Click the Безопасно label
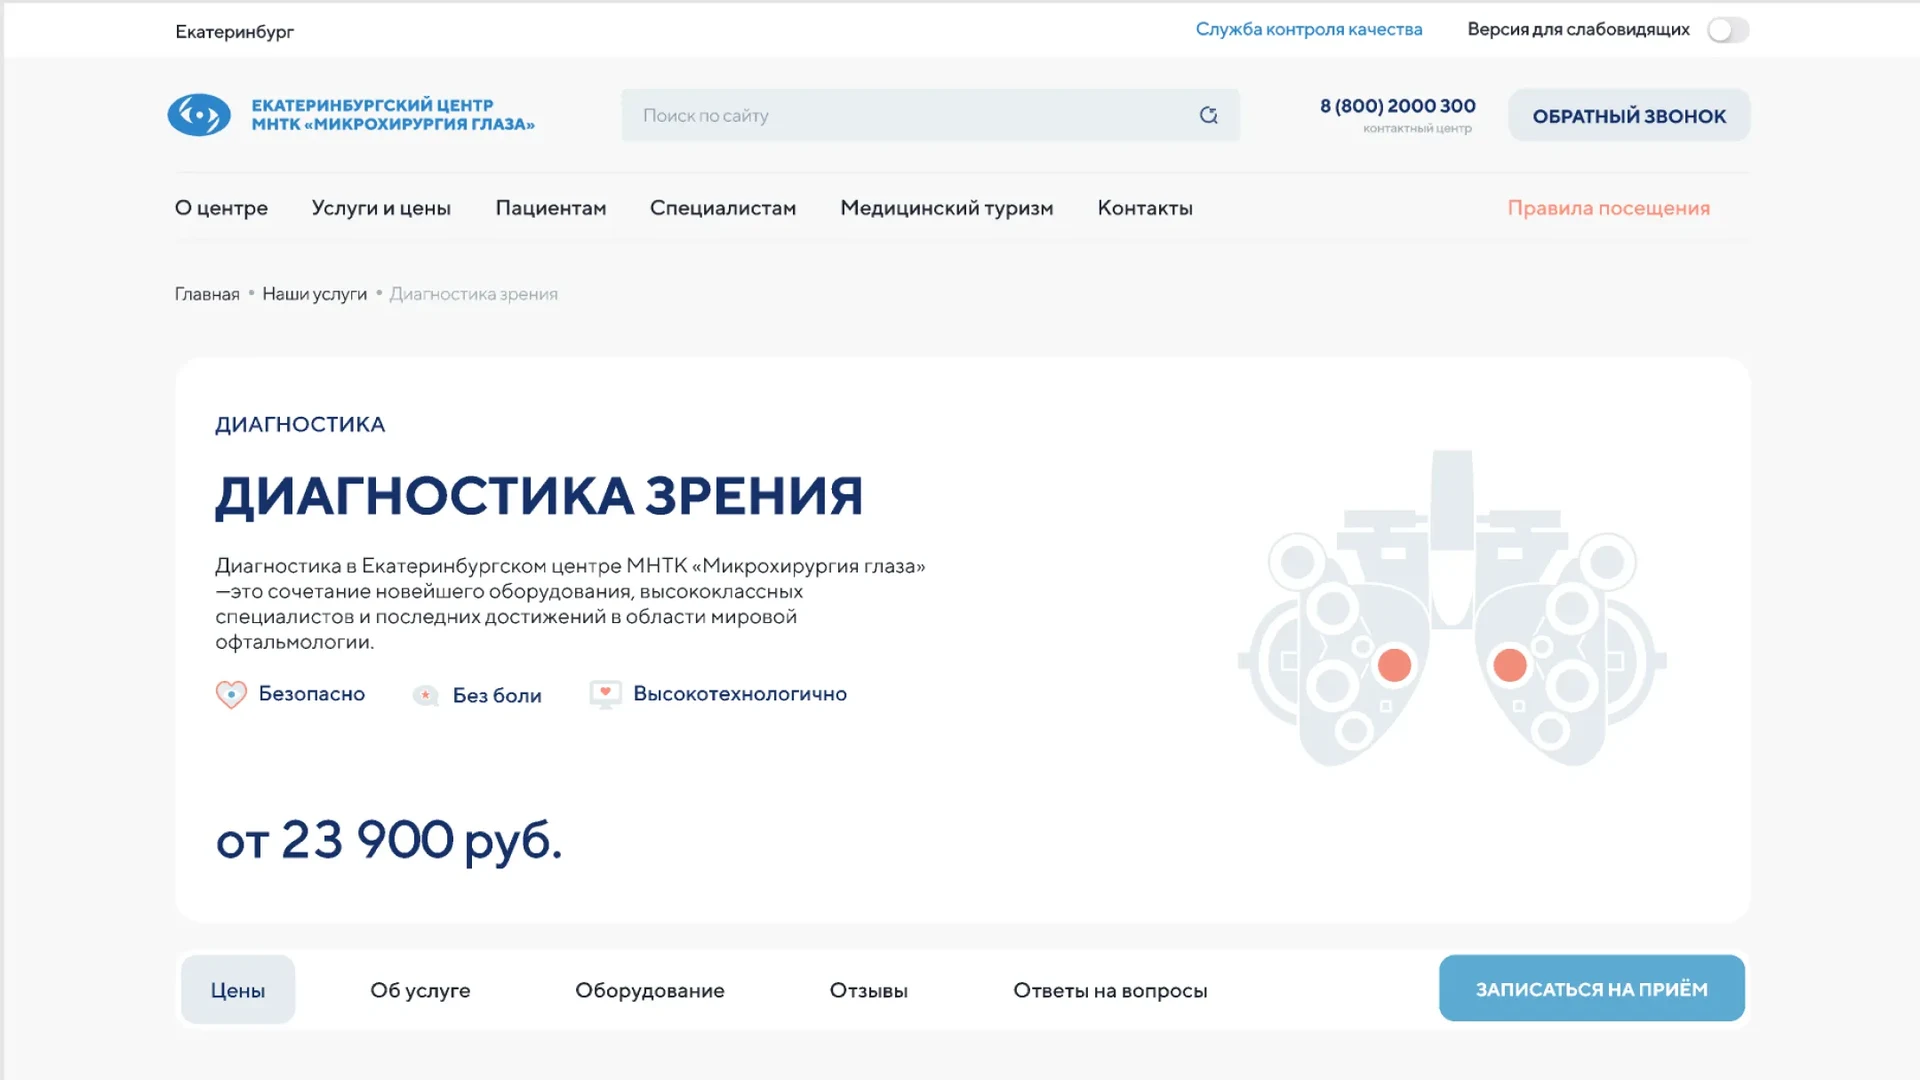Viewport: 1920px width, 1080px height. coord(312,694)
